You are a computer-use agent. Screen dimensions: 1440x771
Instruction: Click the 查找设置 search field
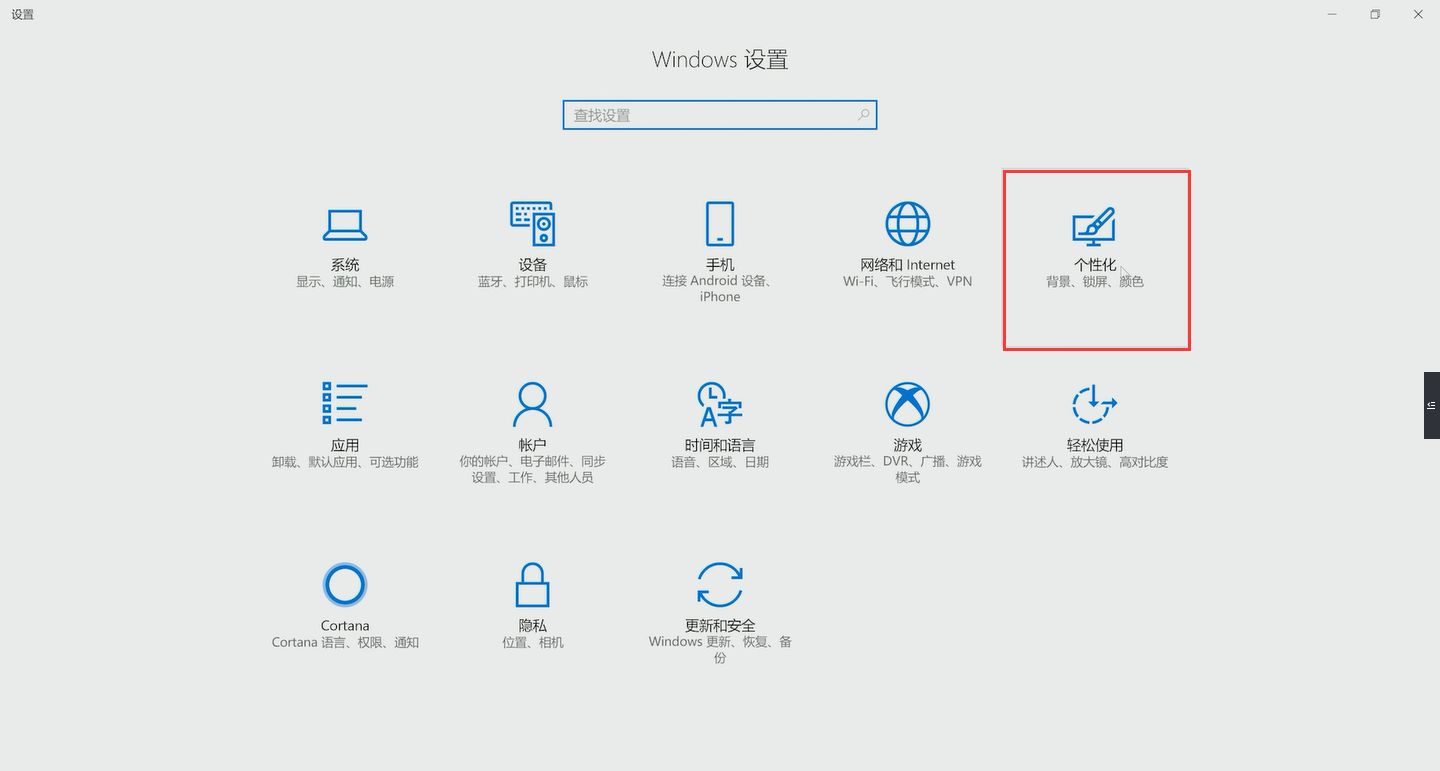pos(720,115)
